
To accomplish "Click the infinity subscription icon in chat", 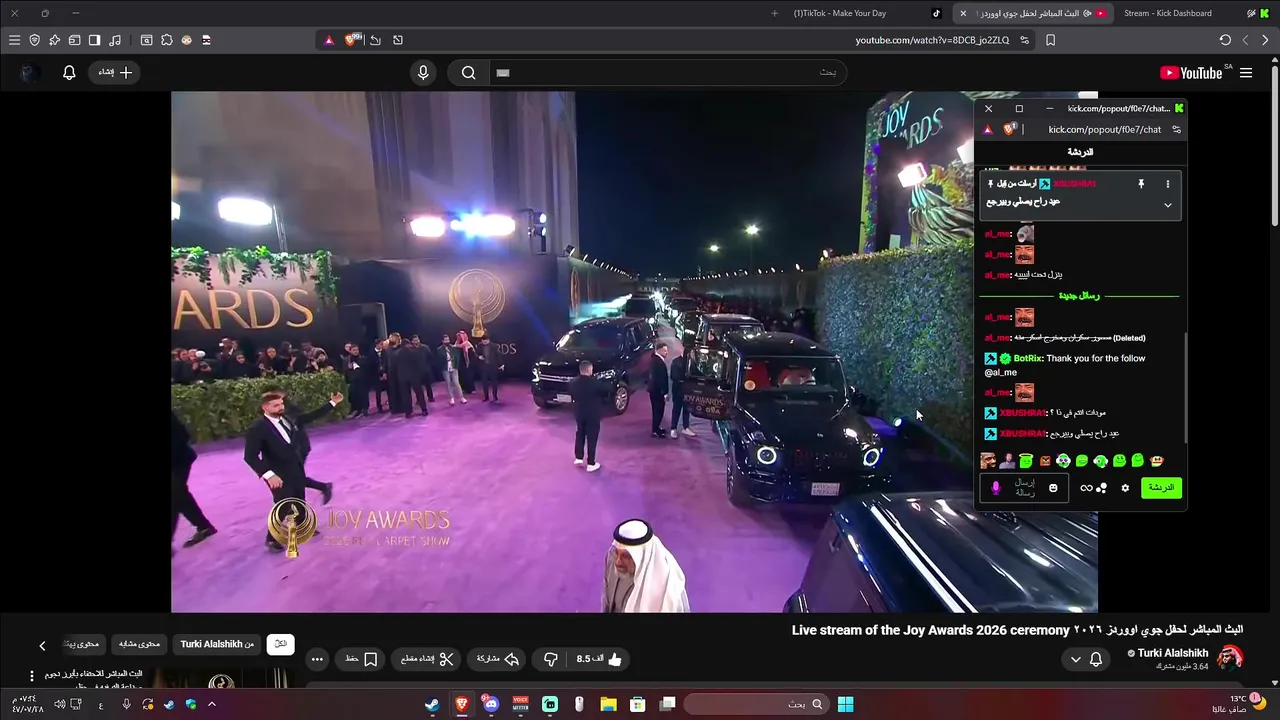I will [x=1086, y=488].
